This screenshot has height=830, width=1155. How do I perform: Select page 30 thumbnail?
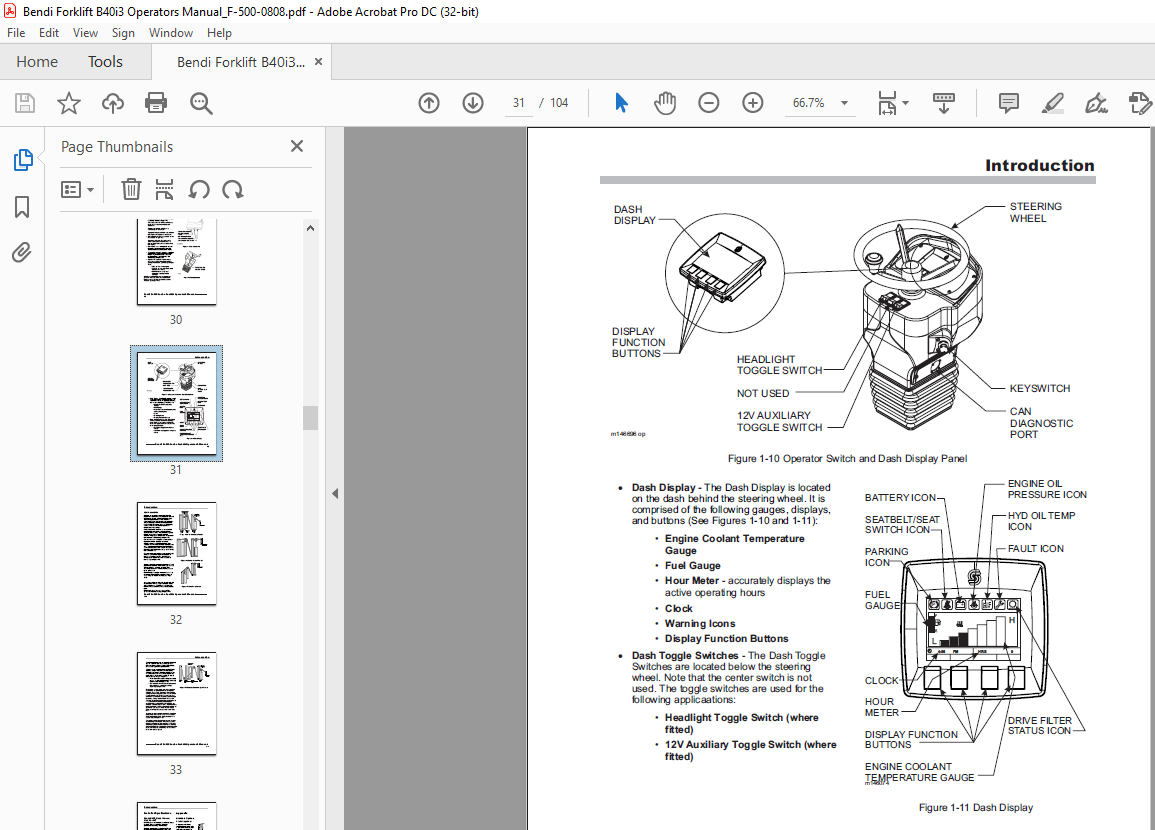pyautogui.click(x=177, y=261)
